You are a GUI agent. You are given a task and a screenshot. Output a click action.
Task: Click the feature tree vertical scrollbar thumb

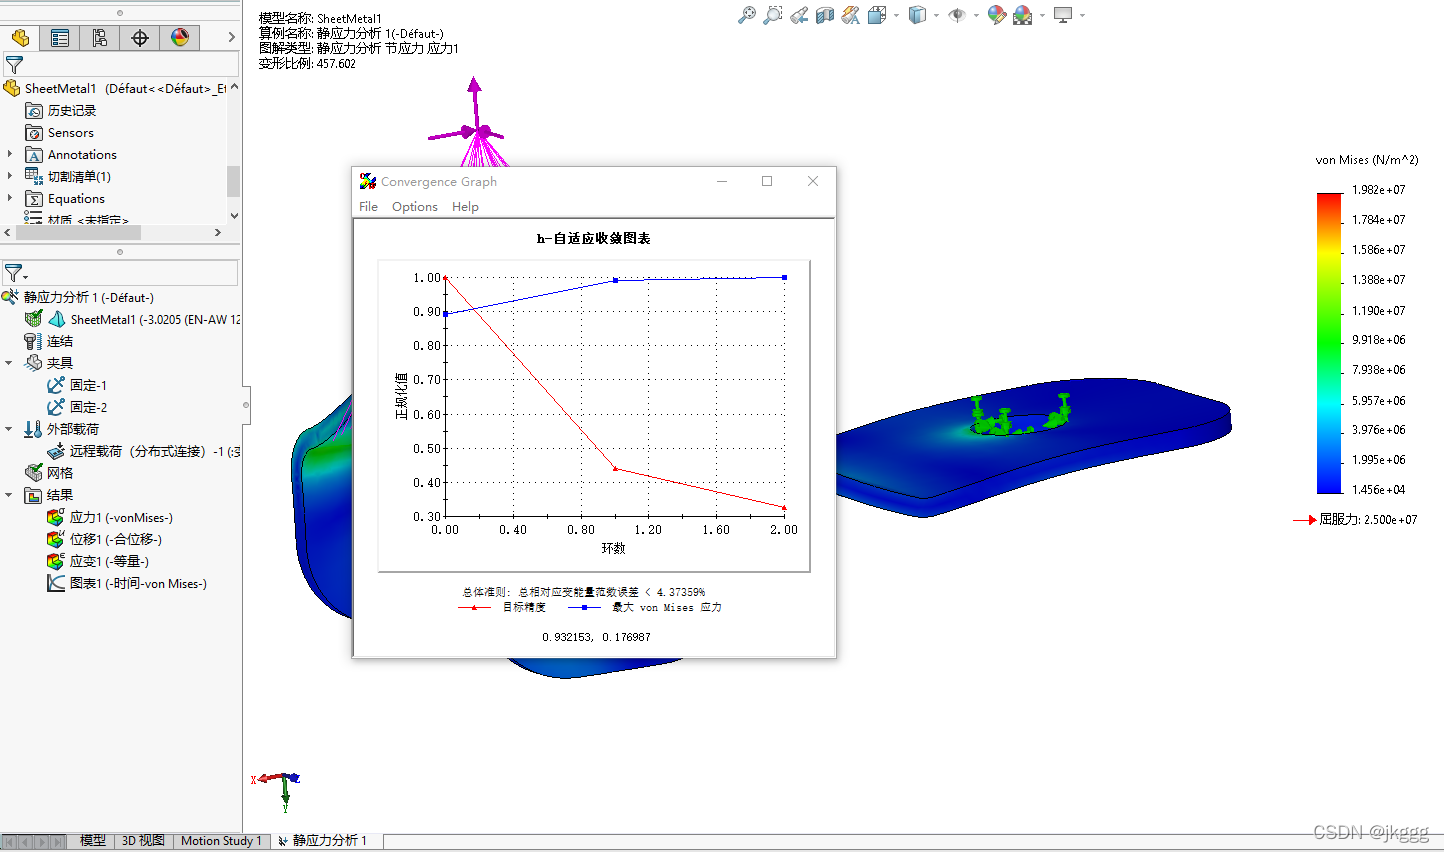tap(233, 181)
